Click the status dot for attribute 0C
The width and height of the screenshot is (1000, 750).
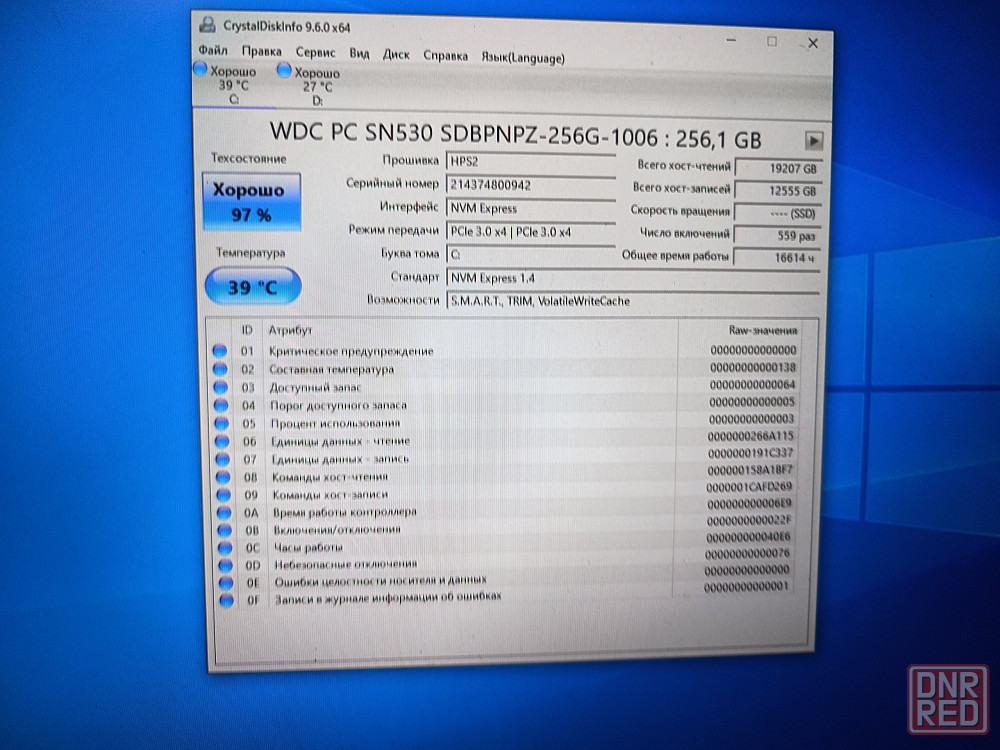pyautogui.click(x=225, y=547)
